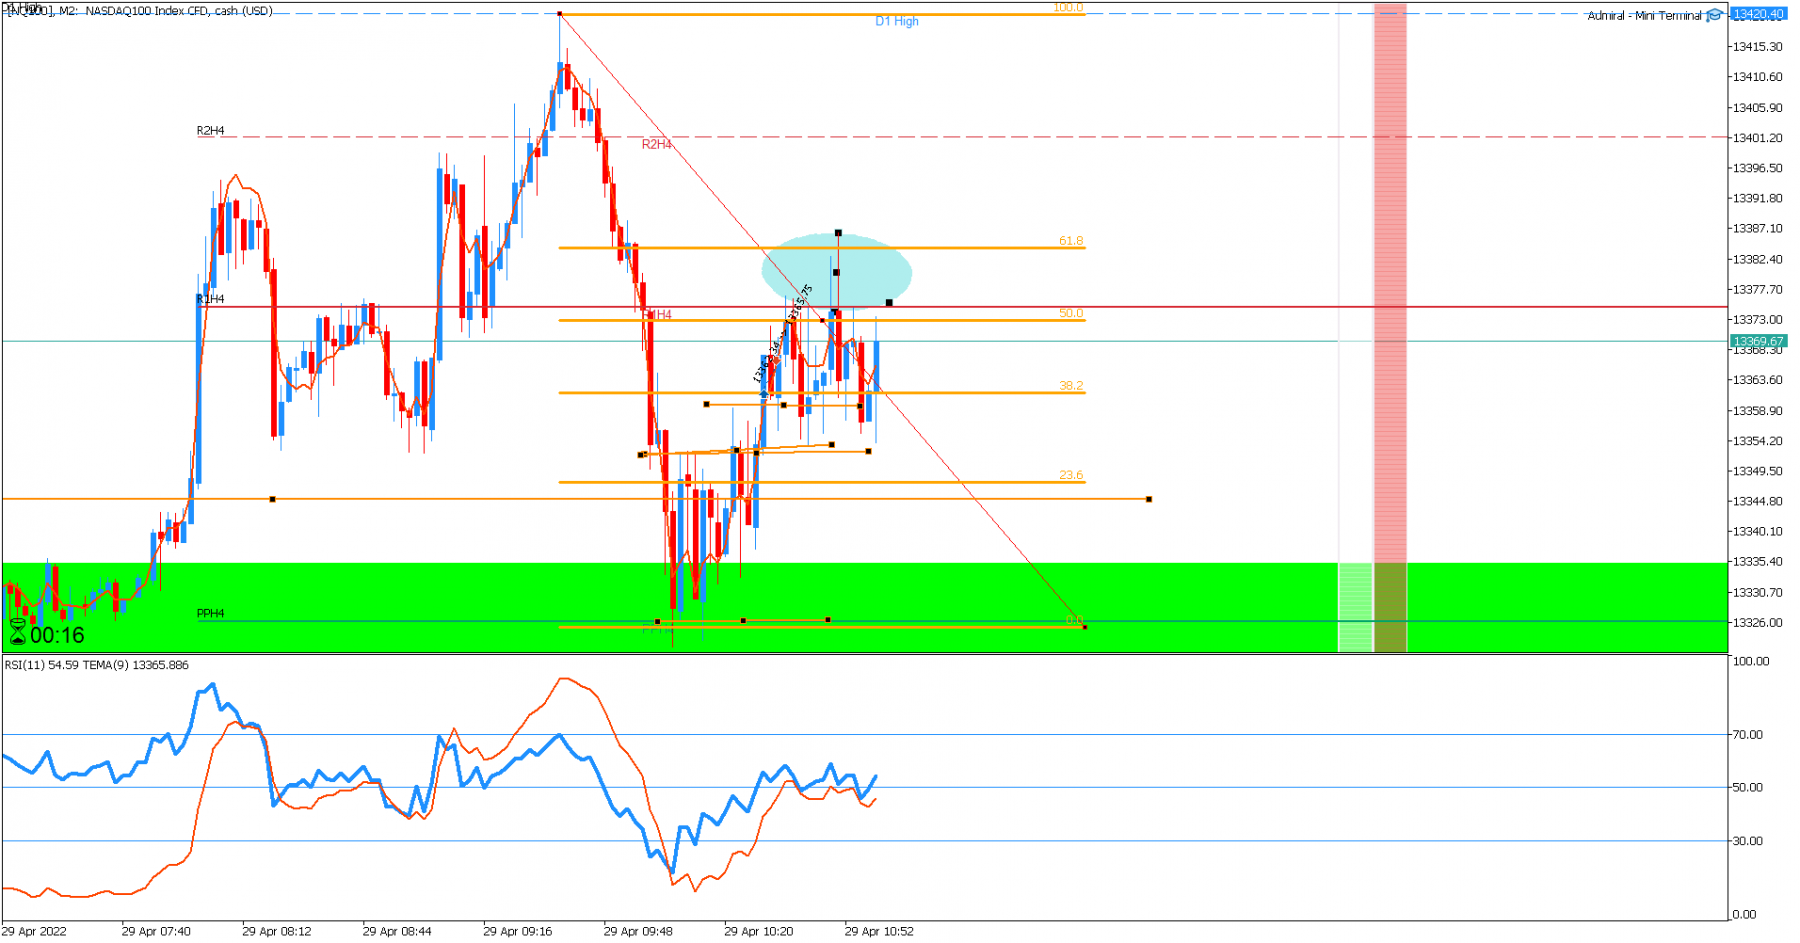Click the right endpoint square of orange horizontal line
Image resolution: width=1800 pixels, height=943 pixels.
[x=1149, y=499]
